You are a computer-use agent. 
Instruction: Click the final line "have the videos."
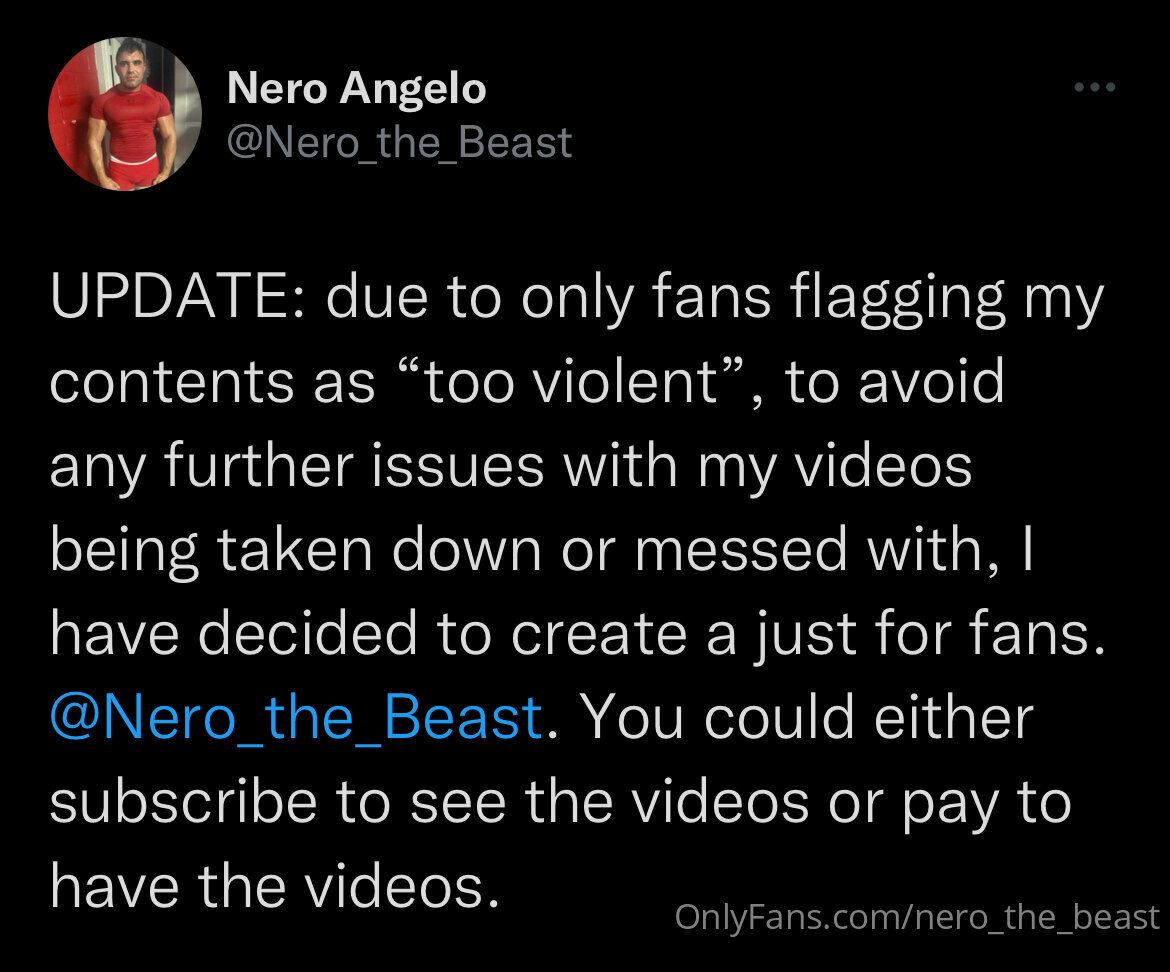point(274,886)
